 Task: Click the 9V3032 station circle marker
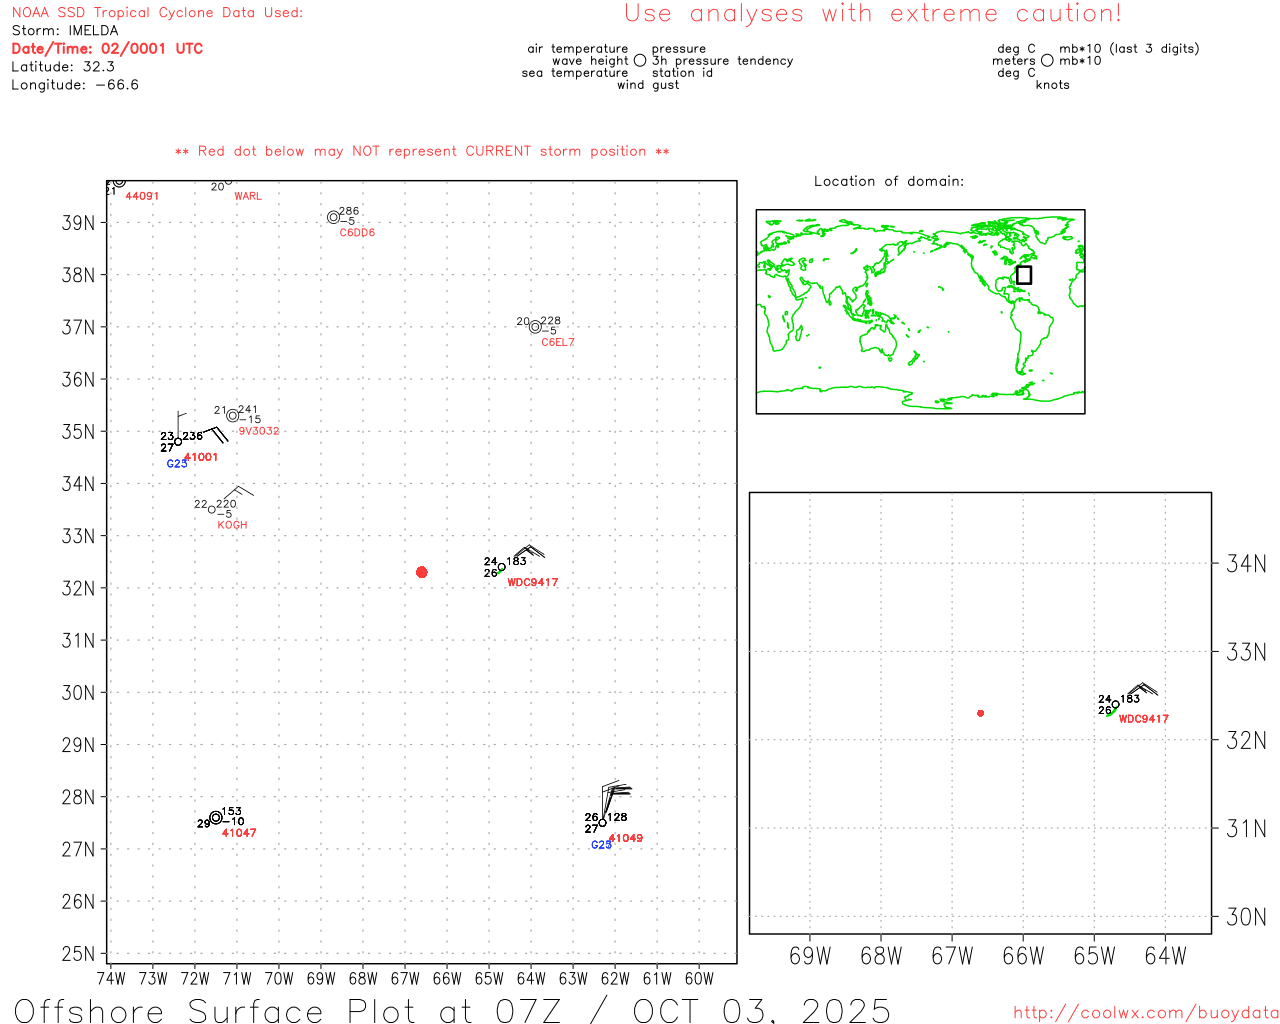pos(233,416)
